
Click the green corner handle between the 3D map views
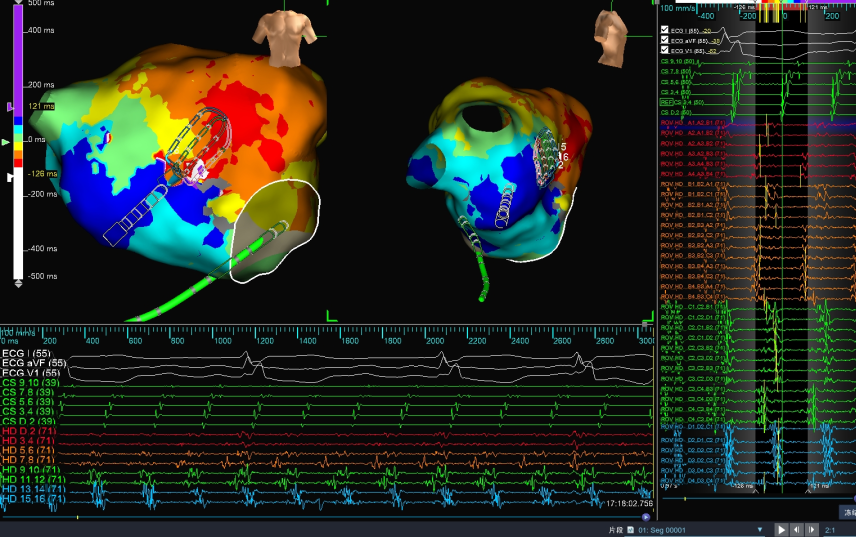(x=331, y=316)
